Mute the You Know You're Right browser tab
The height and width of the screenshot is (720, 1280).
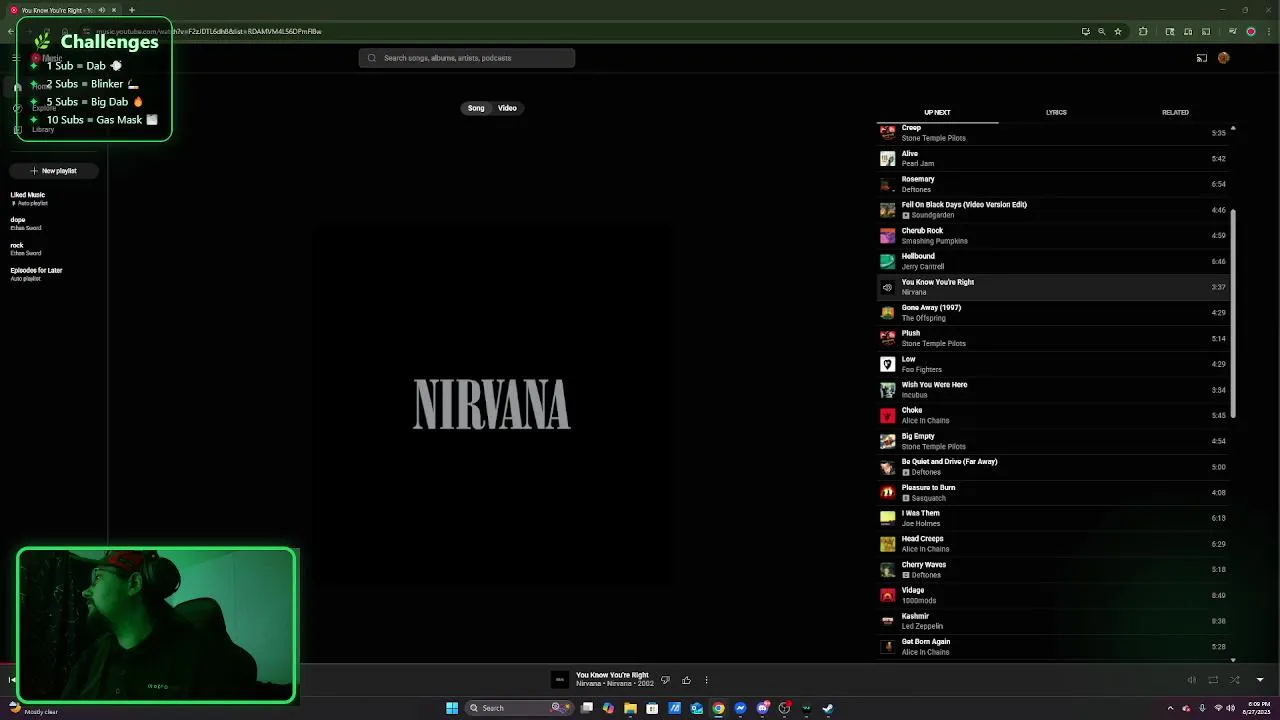point(101,10)
